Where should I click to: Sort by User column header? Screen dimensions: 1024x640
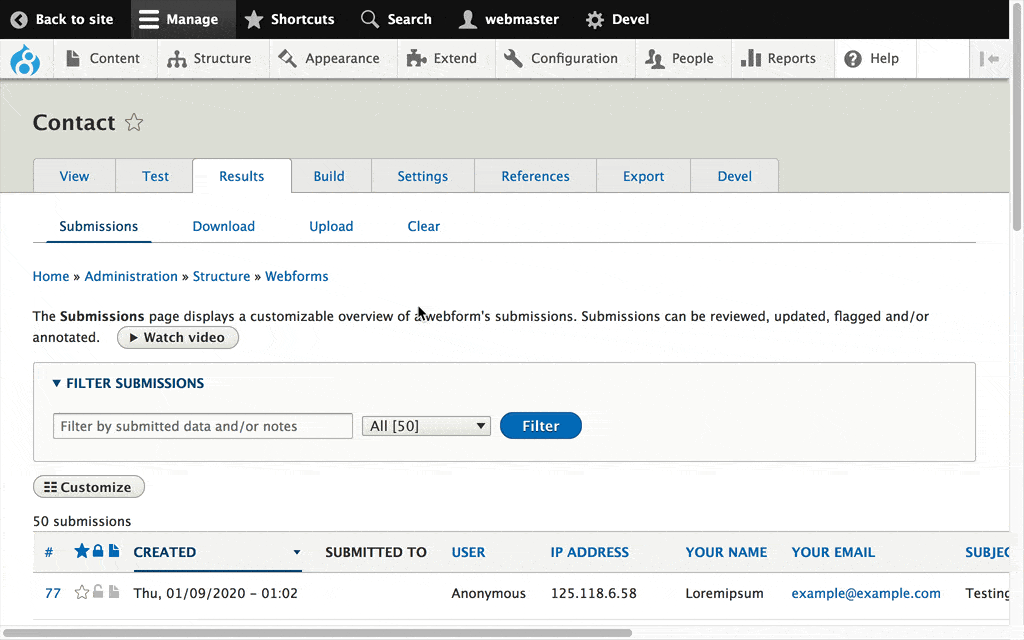(468, 552)
